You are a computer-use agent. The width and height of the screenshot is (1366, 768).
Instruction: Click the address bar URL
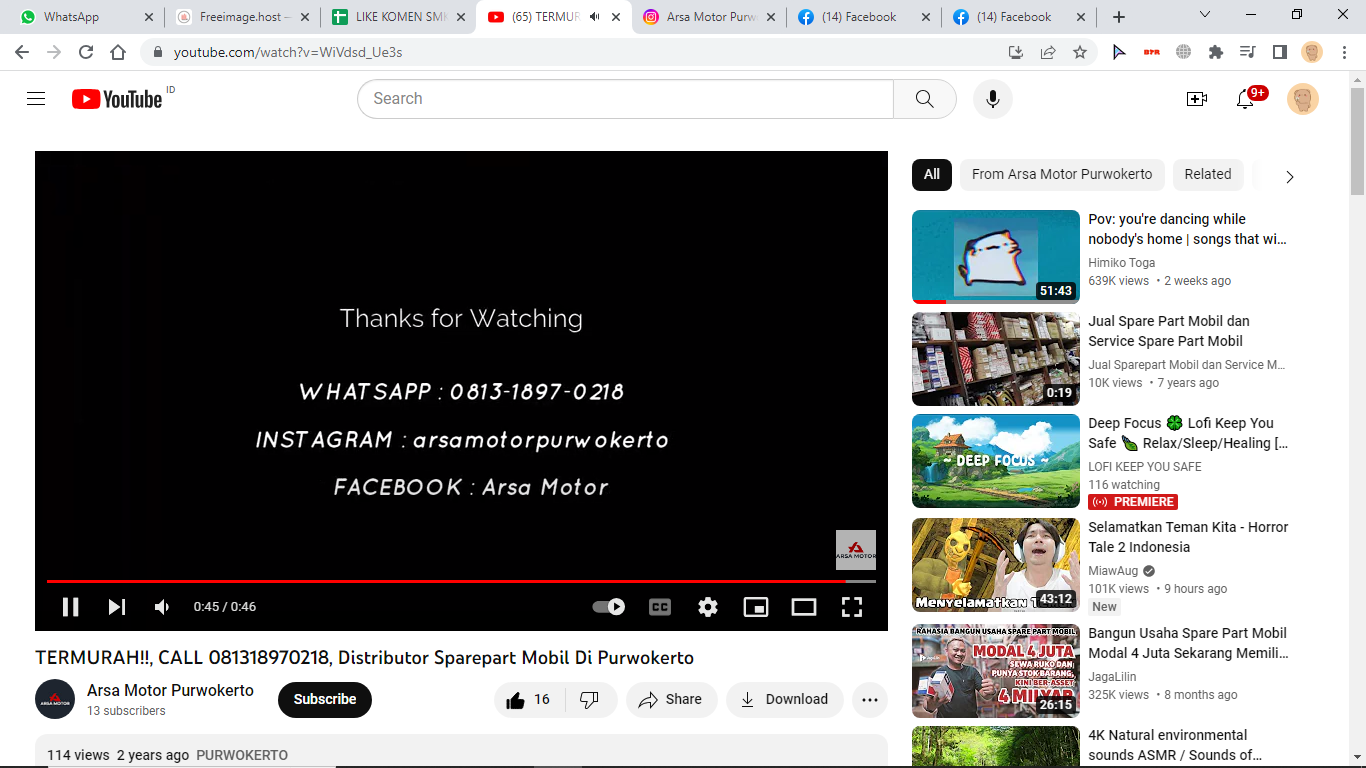[288, 52]
